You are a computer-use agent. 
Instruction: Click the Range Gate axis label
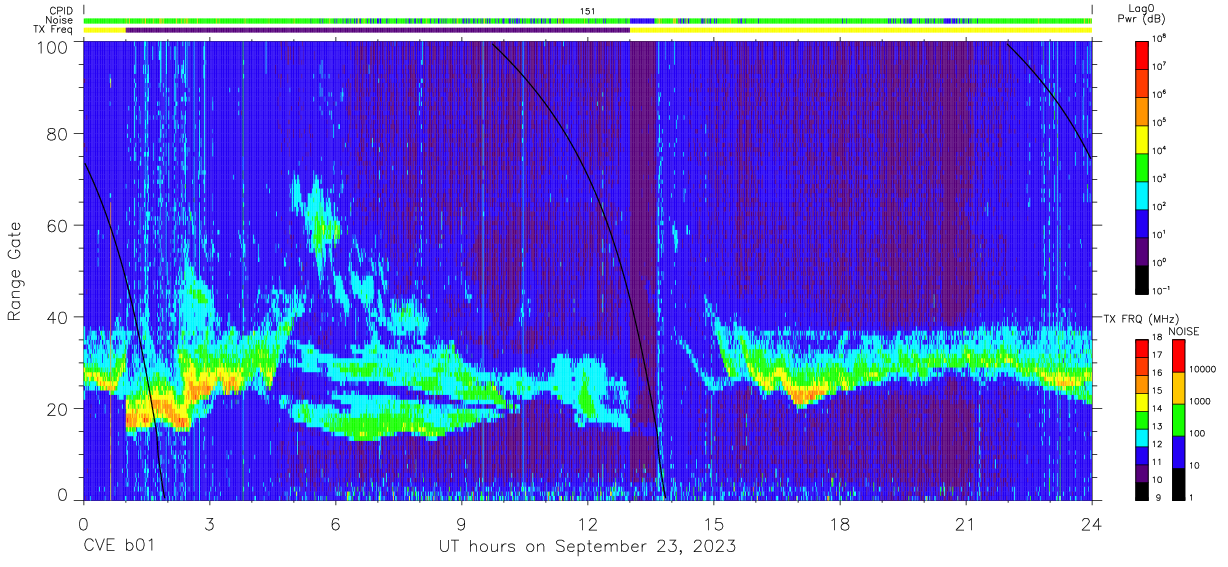click(x=16, y=272)
